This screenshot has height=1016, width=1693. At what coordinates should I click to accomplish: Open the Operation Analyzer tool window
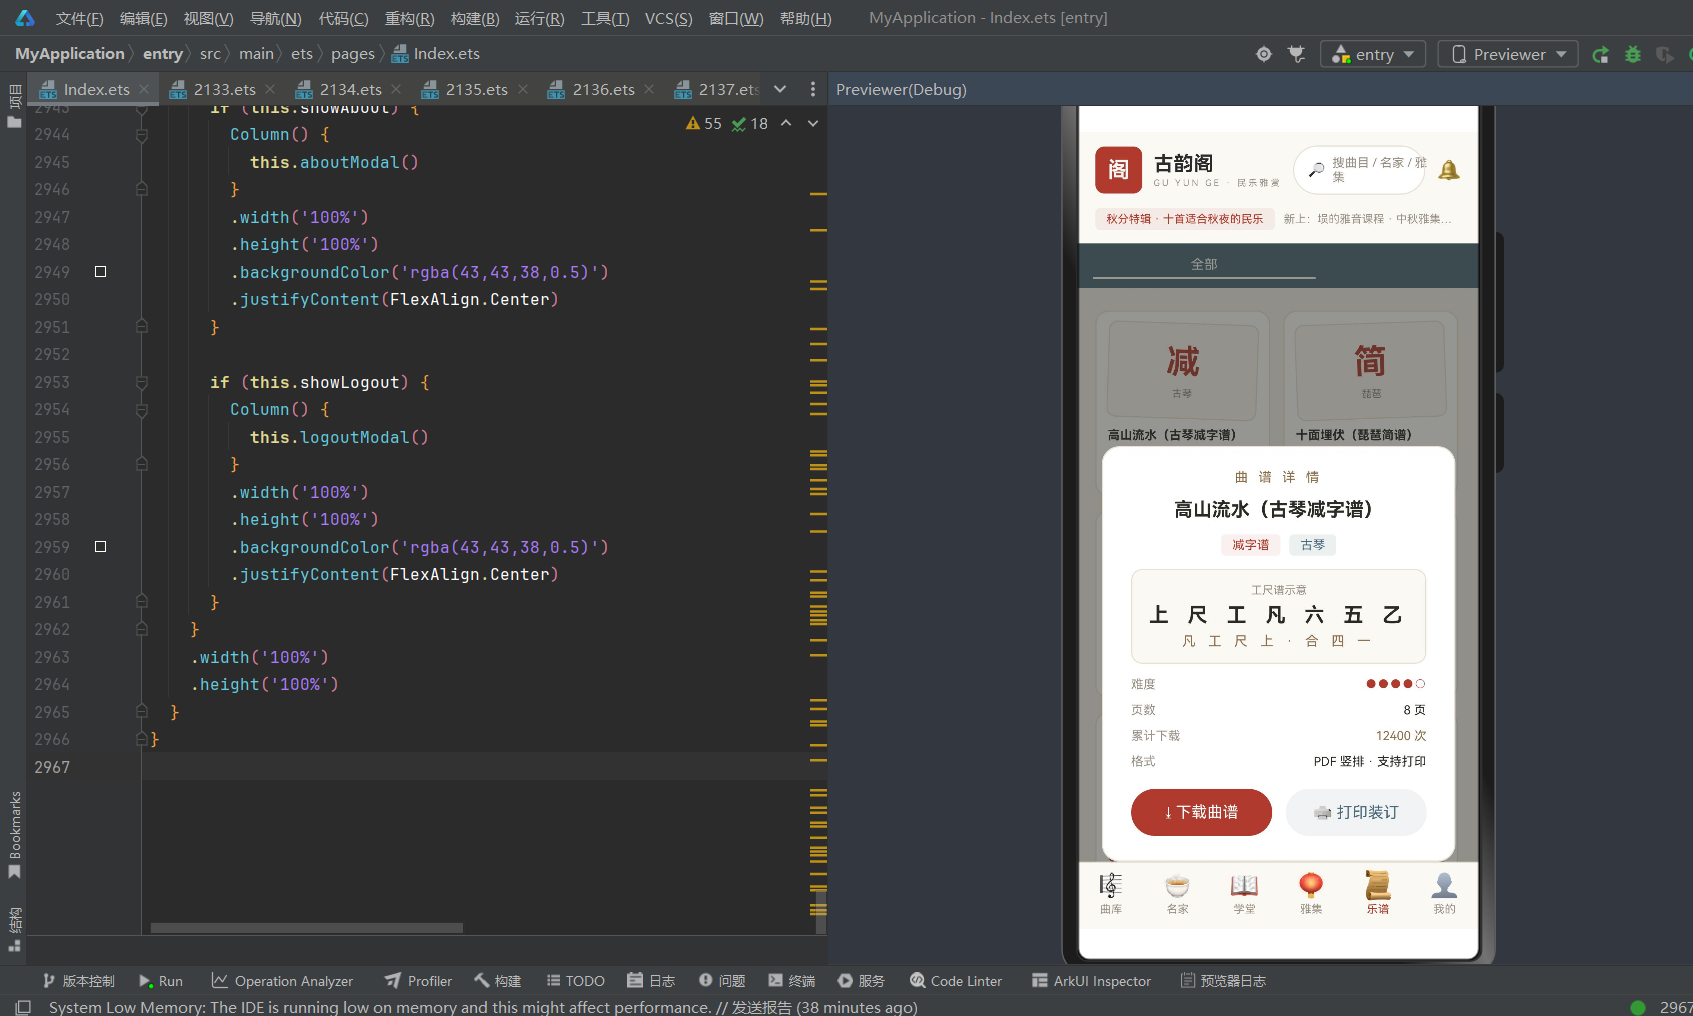tap(282, 981)
